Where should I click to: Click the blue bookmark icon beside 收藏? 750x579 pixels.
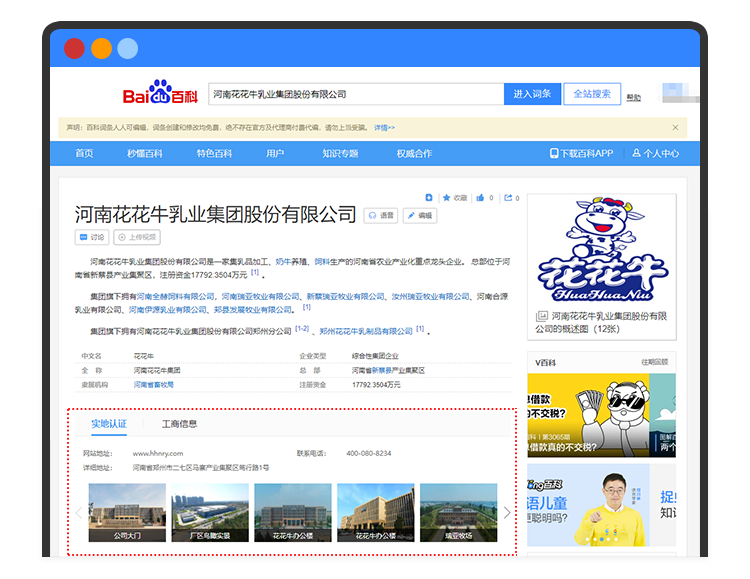click(x=429, y=198)
